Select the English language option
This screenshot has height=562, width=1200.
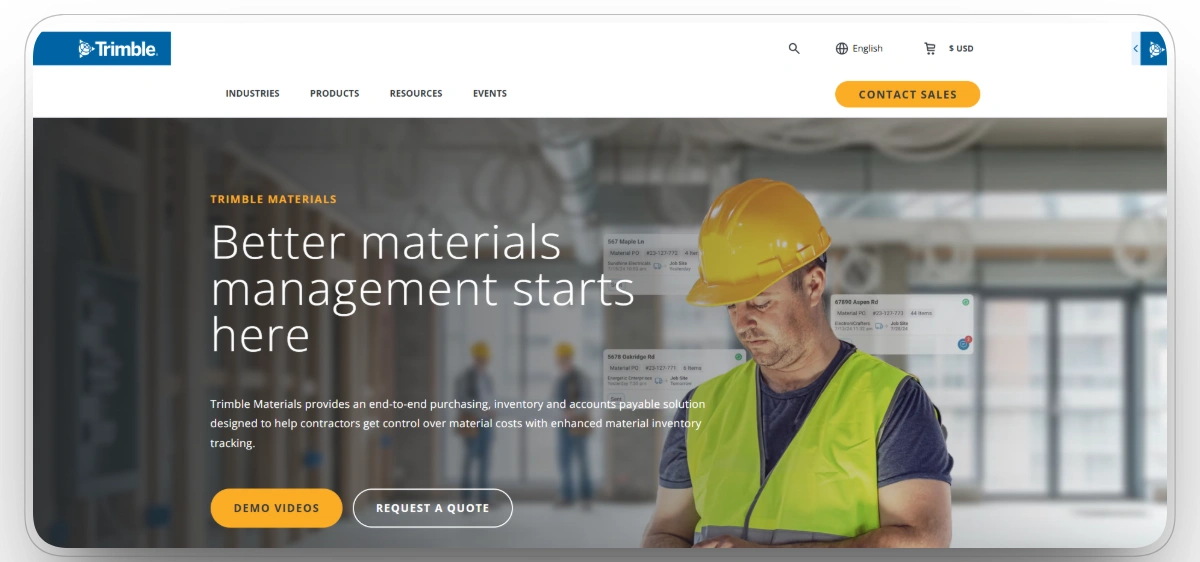[x=868, y=48]
